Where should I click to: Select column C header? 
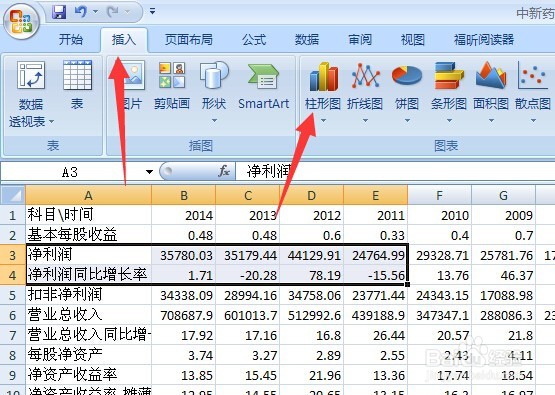point(248,195)
